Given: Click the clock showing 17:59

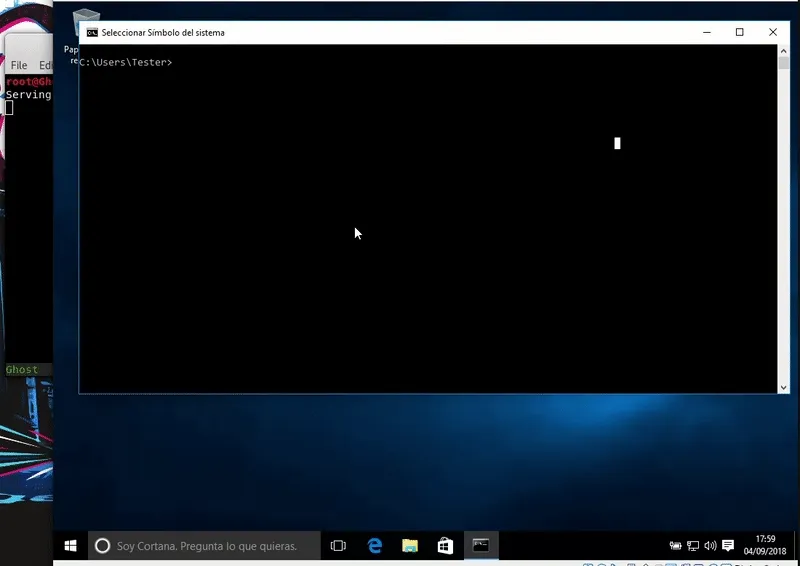Looking at the screenshot, I should tap(766, 546).
